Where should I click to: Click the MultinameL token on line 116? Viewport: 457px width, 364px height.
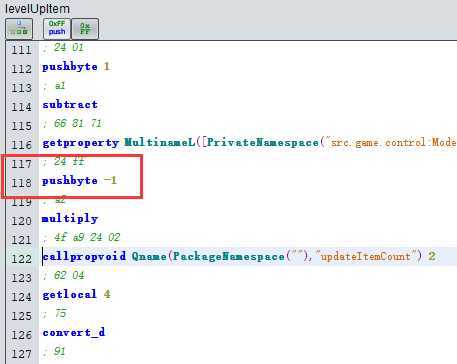[x=160, y=143]
